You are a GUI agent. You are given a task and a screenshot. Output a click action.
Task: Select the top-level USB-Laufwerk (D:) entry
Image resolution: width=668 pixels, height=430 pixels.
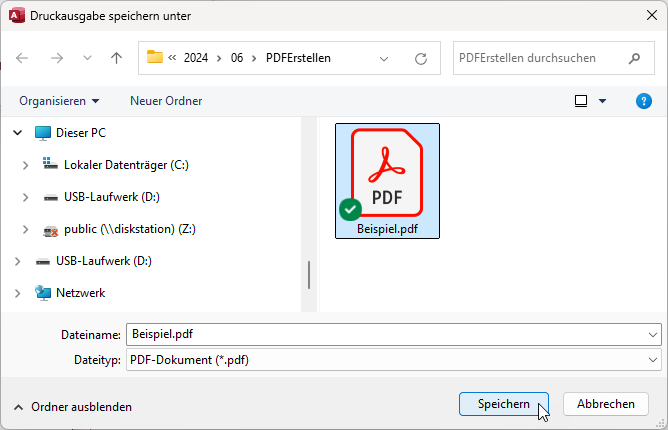[104, 261]
